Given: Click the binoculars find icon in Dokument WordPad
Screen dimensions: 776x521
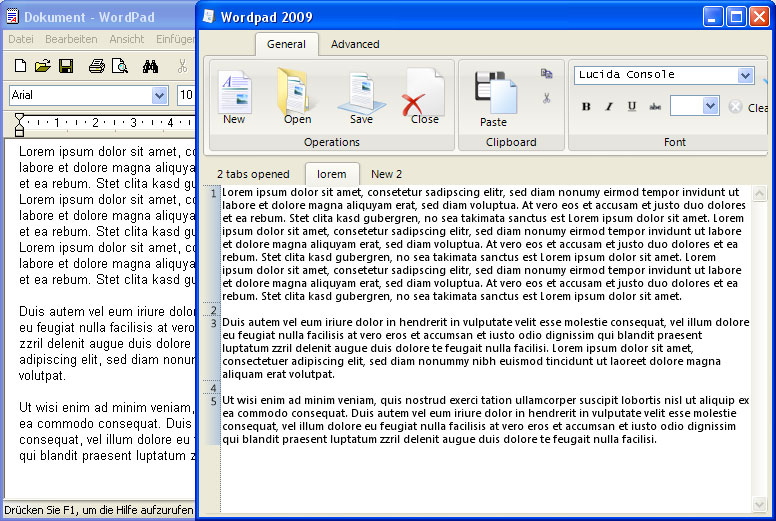Looking at the screenshot, I should [x=150, y=66].
